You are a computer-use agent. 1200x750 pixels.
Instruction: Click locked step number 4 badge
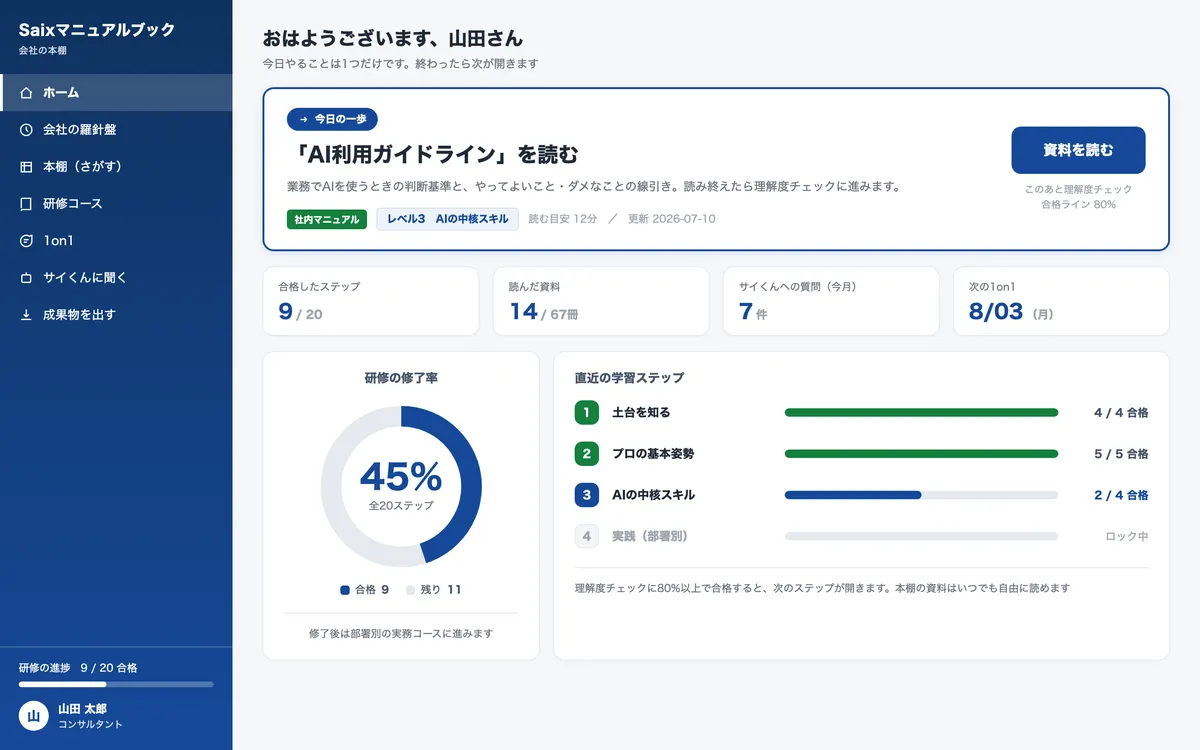(587, 536)
